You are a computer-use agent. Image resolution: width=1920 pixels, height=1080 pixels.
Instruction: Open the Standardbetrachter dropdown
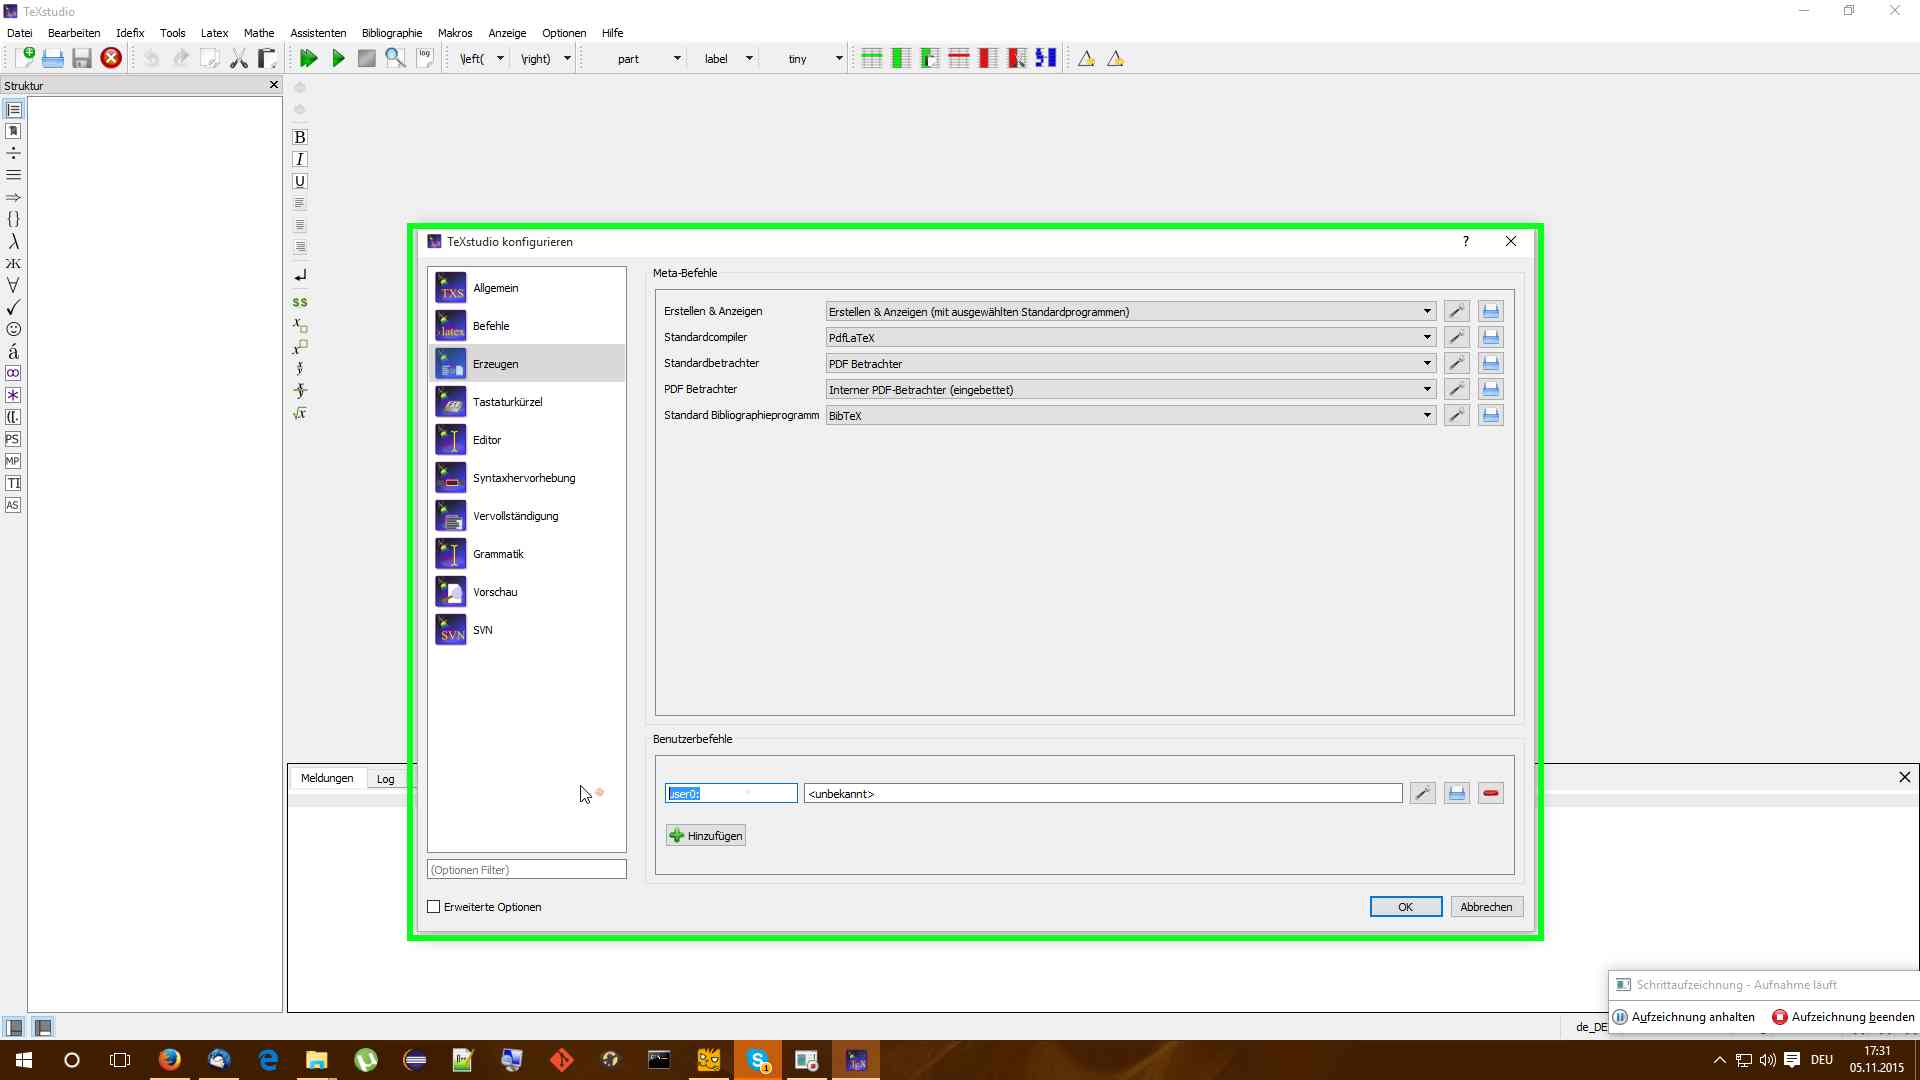(x=1131, y=363)
